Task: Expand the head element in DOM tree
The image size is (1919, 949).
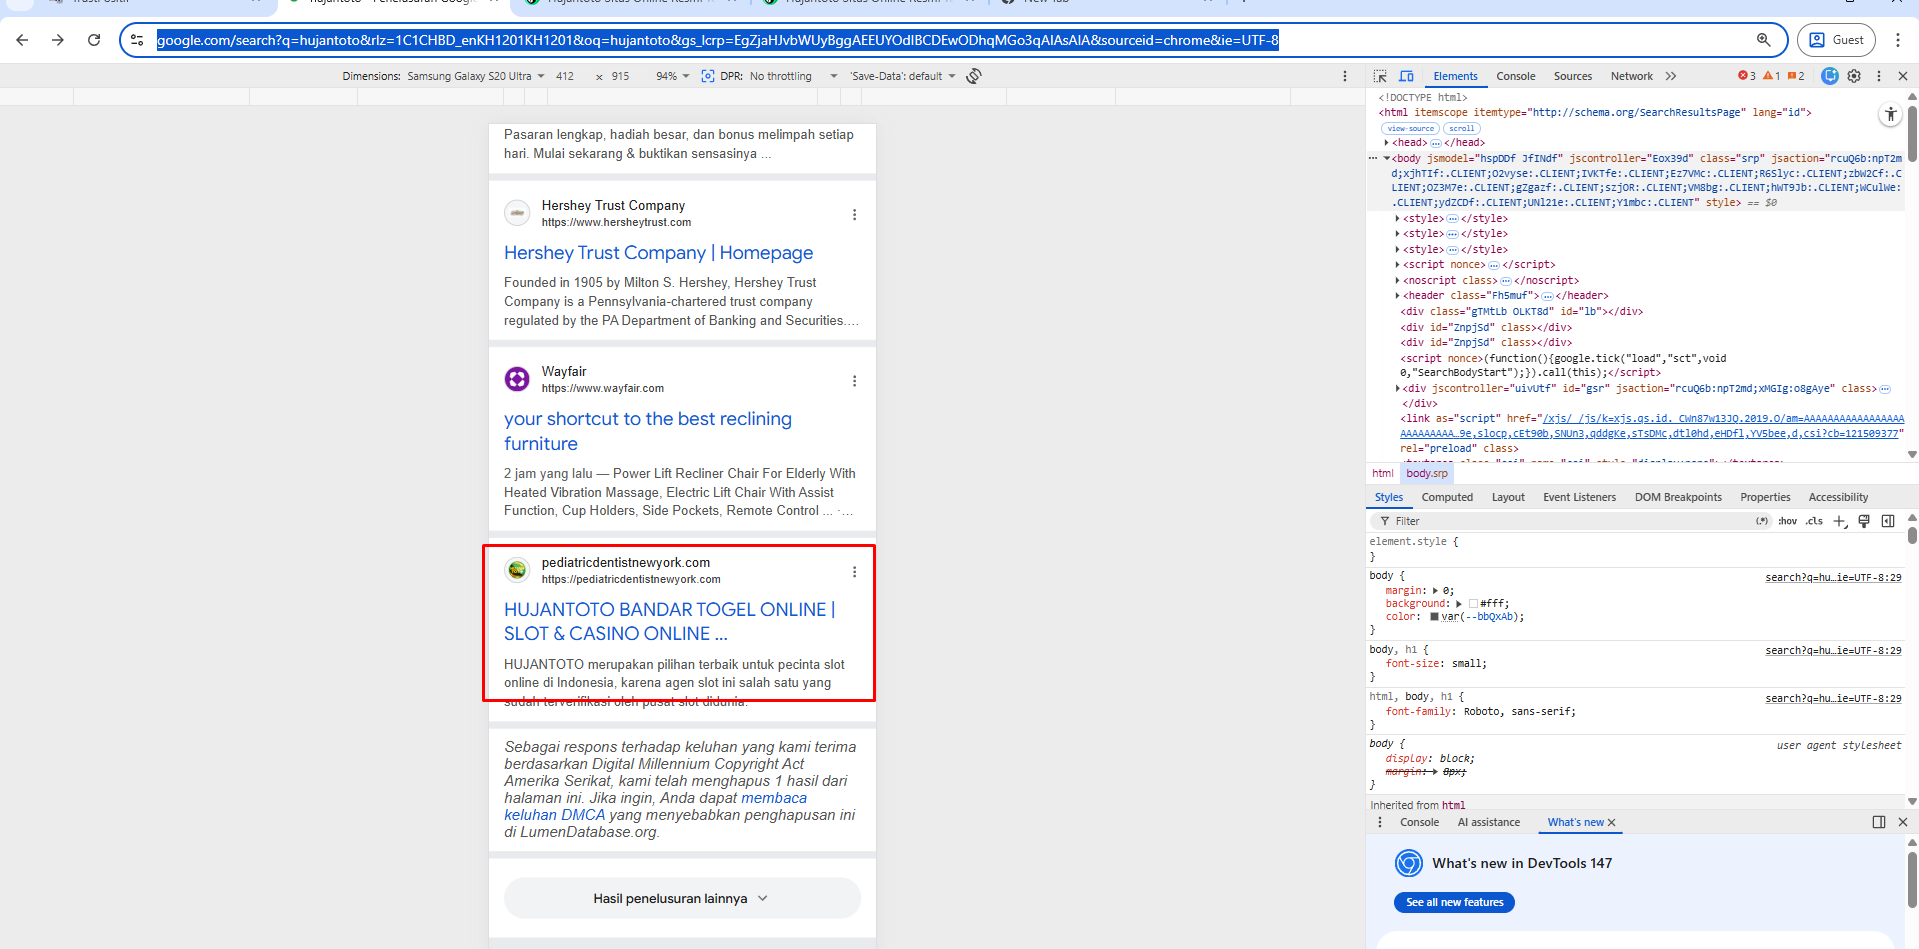Action: [x=1386, y=143]
